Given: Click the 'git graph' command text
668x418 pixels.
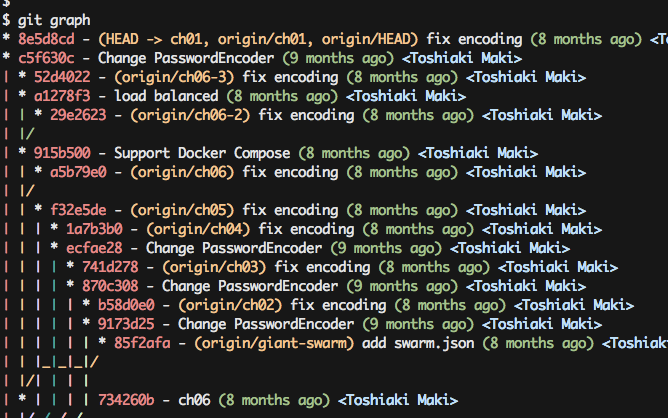Looking at the screenshot, I should (54, 20).
